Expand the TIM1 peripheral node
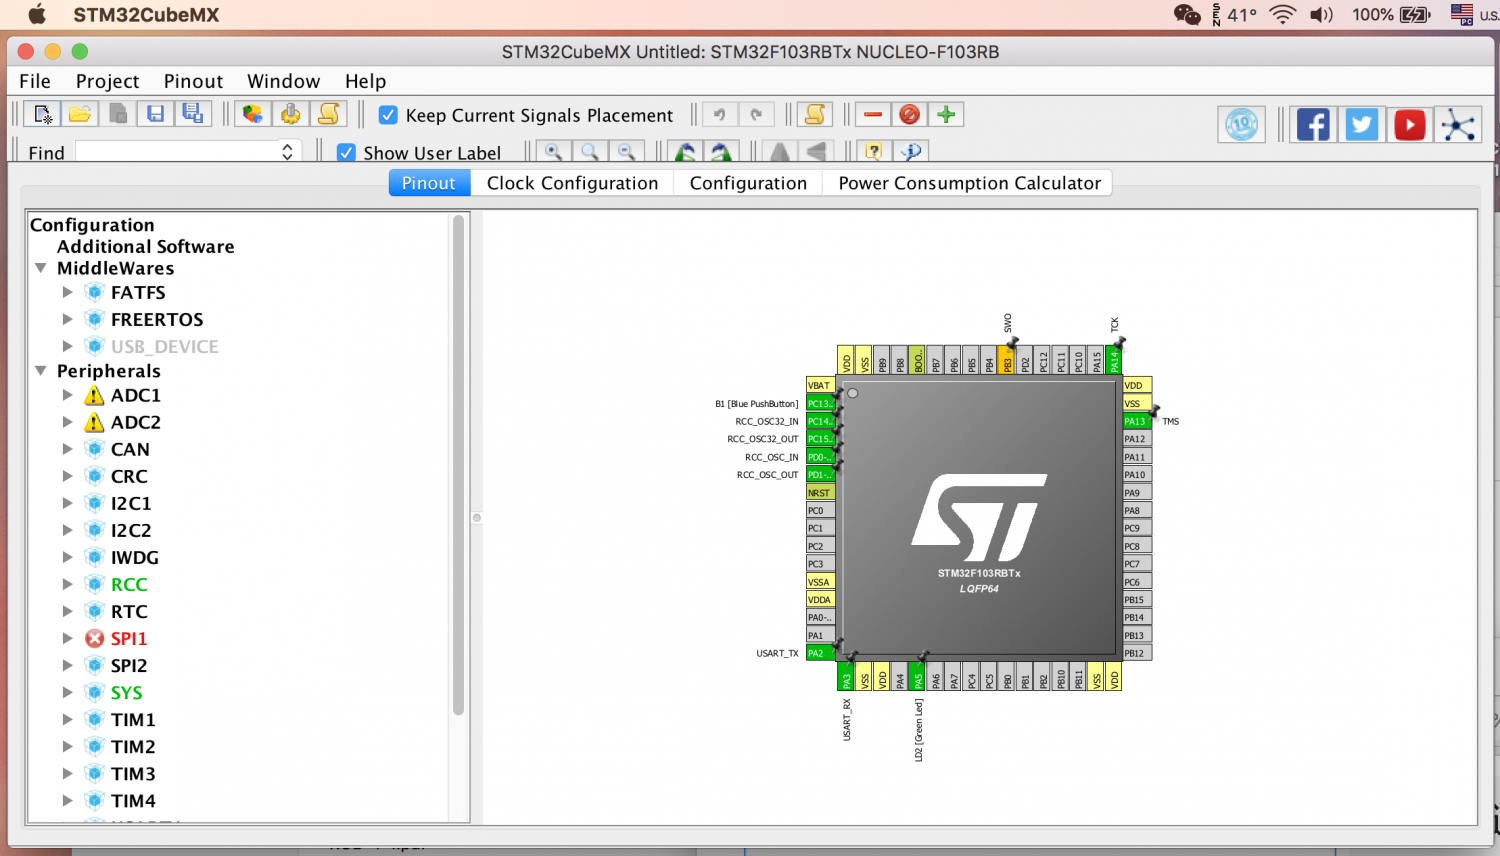The image size is (1500, 856). [x=68, y=719]
